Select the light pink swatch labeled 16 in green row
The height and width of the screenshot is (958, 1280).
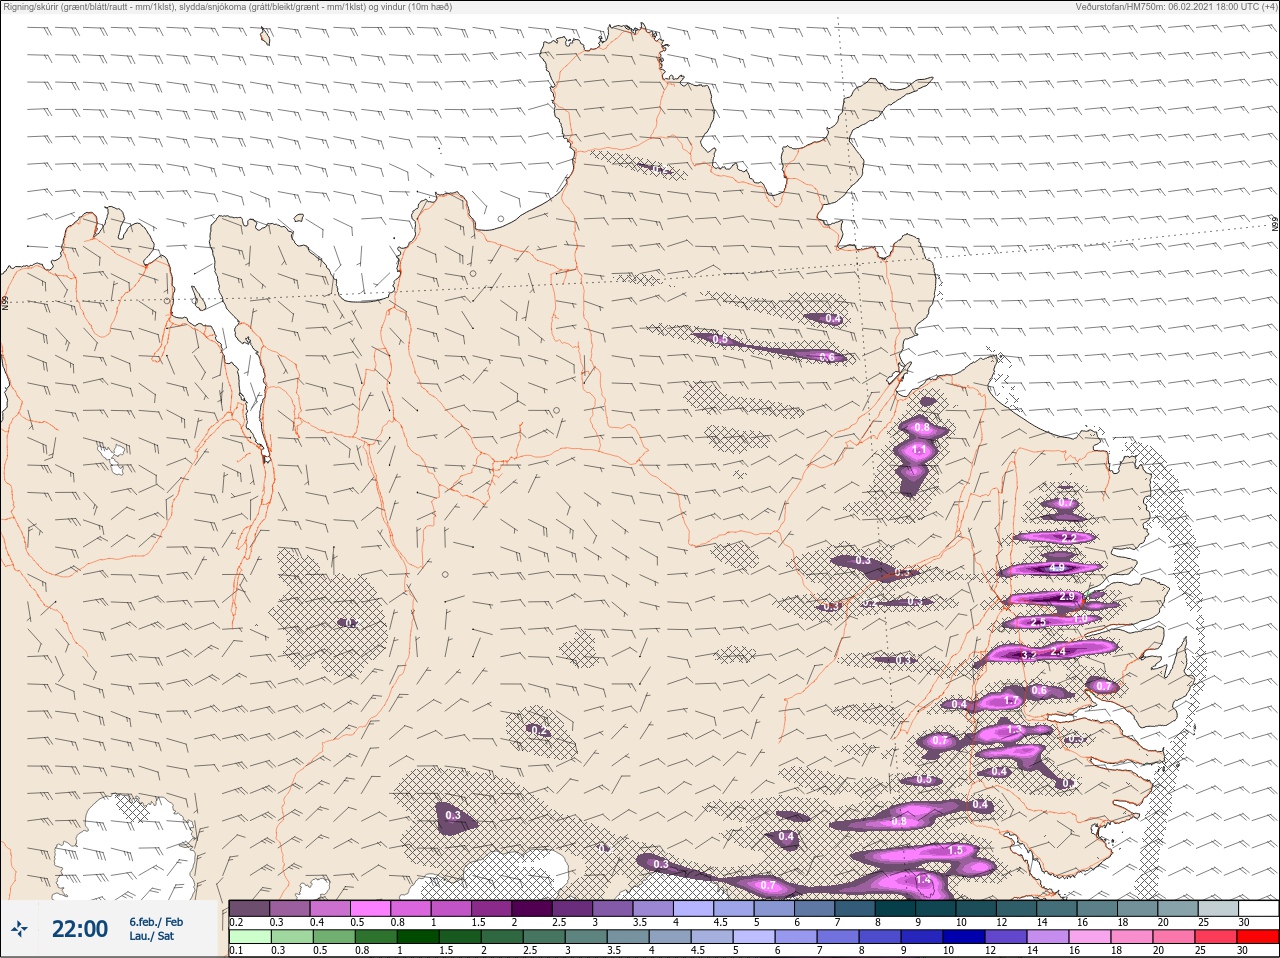point(1091,937)
